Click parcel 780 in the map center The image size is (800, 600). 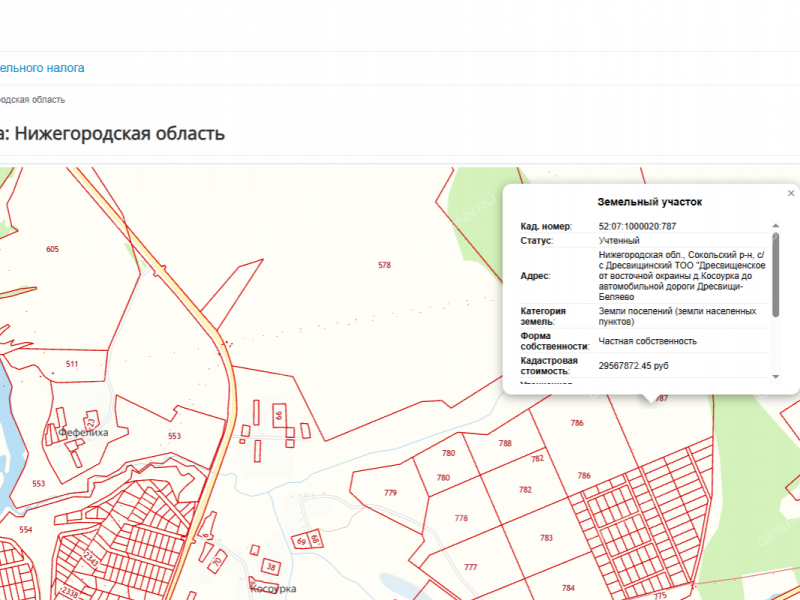point(448,453)
